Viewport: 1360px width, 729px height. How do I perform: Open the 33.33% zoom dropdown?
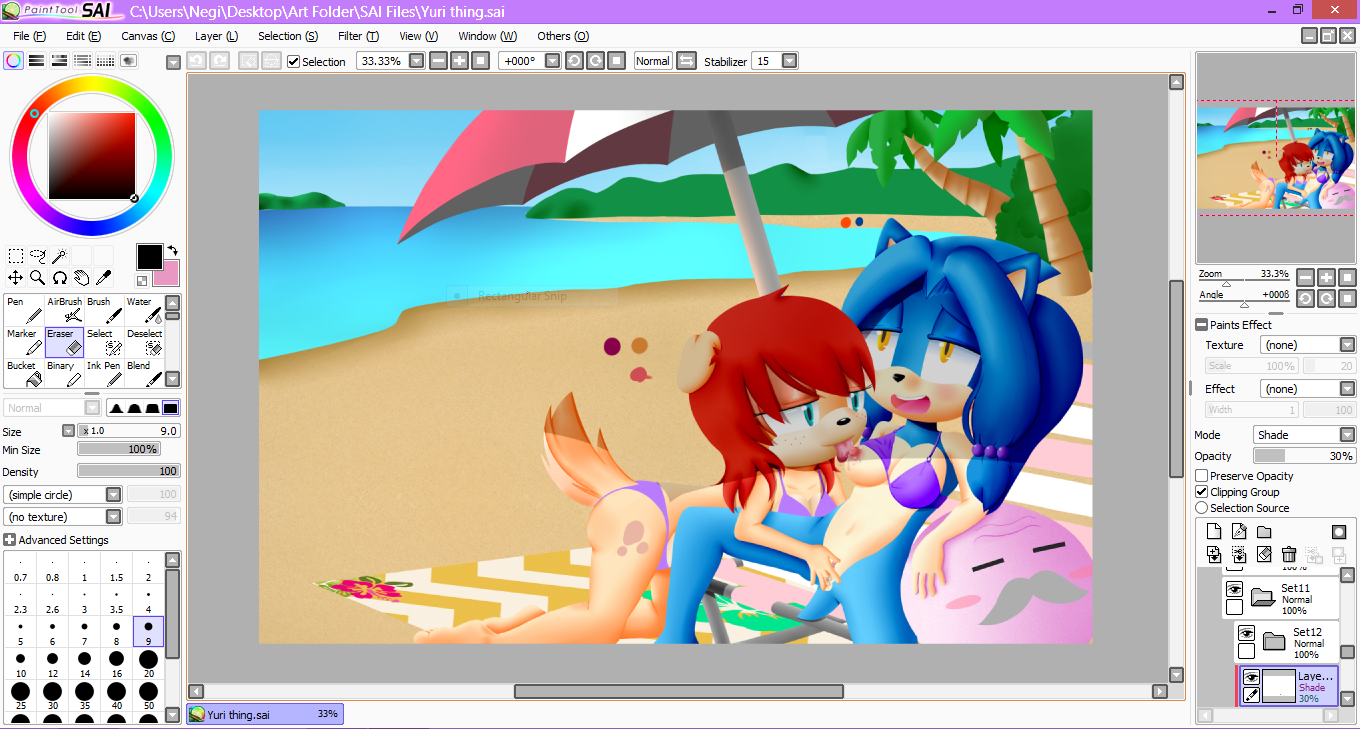417,61
